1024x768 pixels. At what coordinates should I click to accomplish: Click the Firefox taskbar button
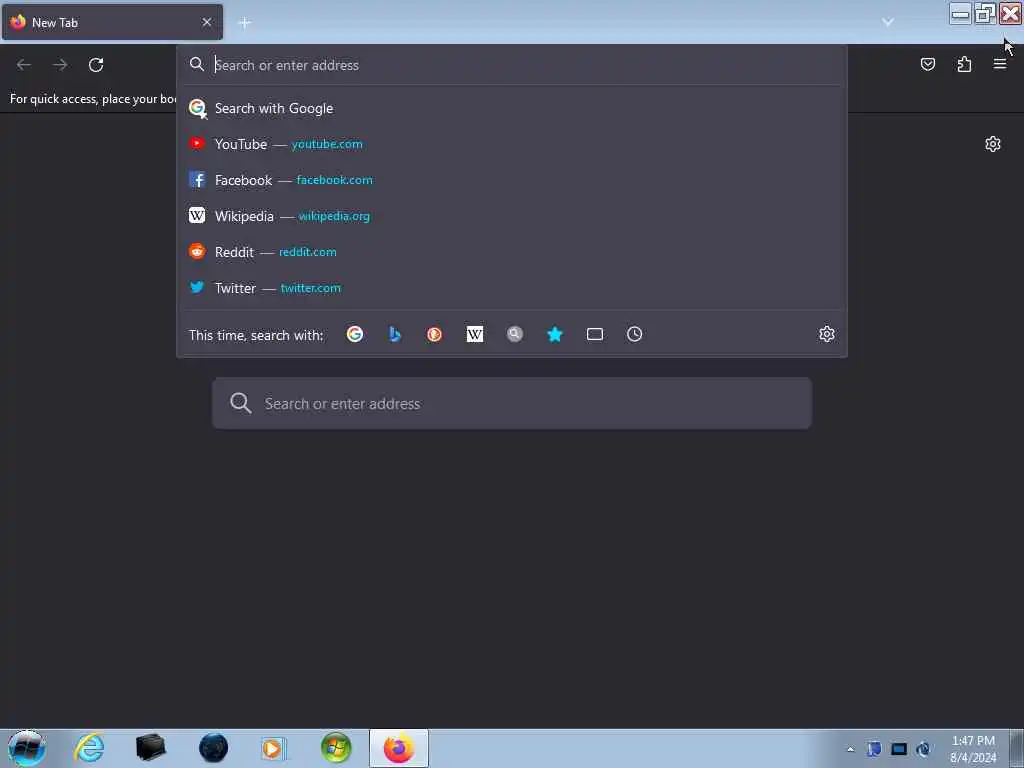tap(398, 748)
